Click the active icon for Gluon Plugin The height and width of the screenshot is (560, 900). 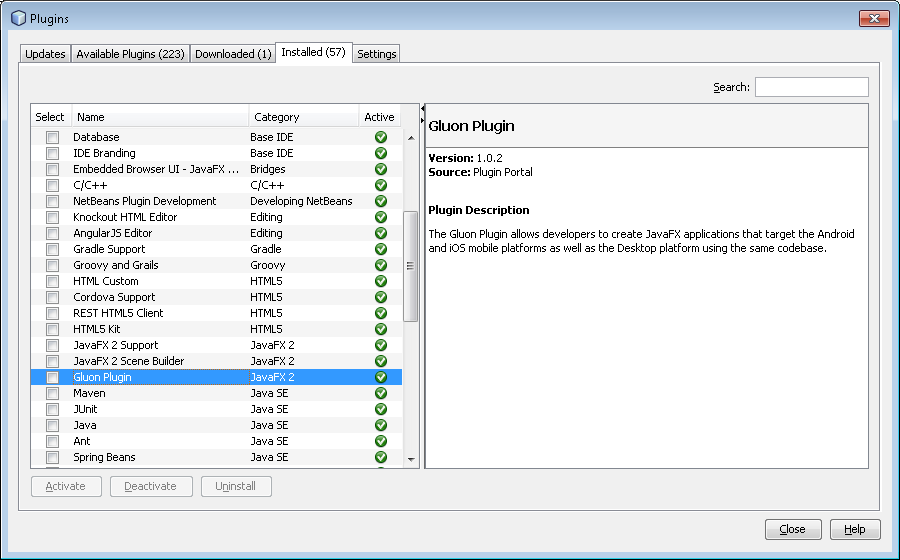coord(381,377)
